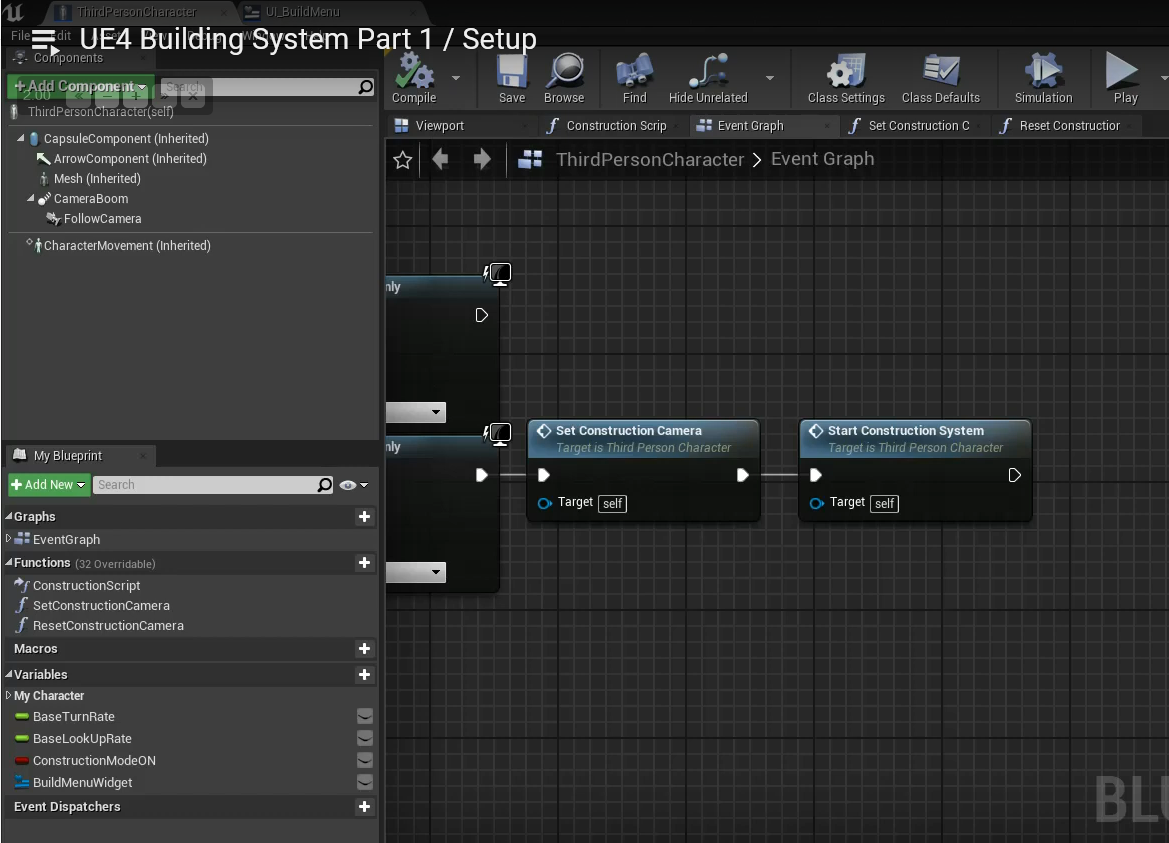Click ThirdPersonCharacter in the breadcrumb path
Image resolution: width=1169 pixels, height=843 pixels.
click(649, 160)
